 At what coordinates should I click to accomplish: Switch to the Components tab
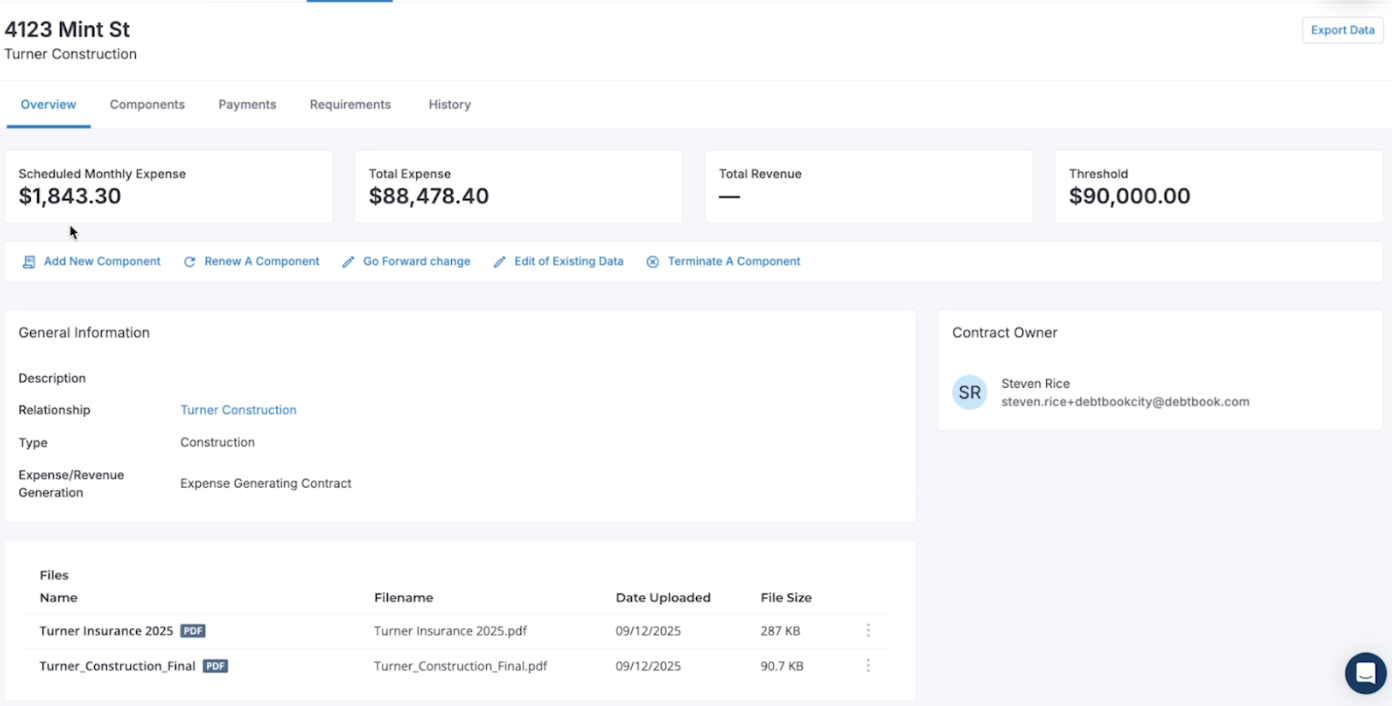click(147, 104)
